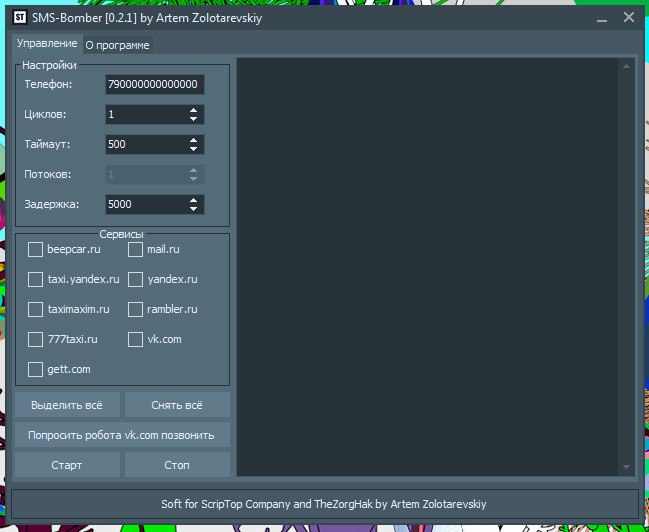Check the taxi.yandex.ru checkbox
Viewport: 649px width, 532px height.
(36, 279)
